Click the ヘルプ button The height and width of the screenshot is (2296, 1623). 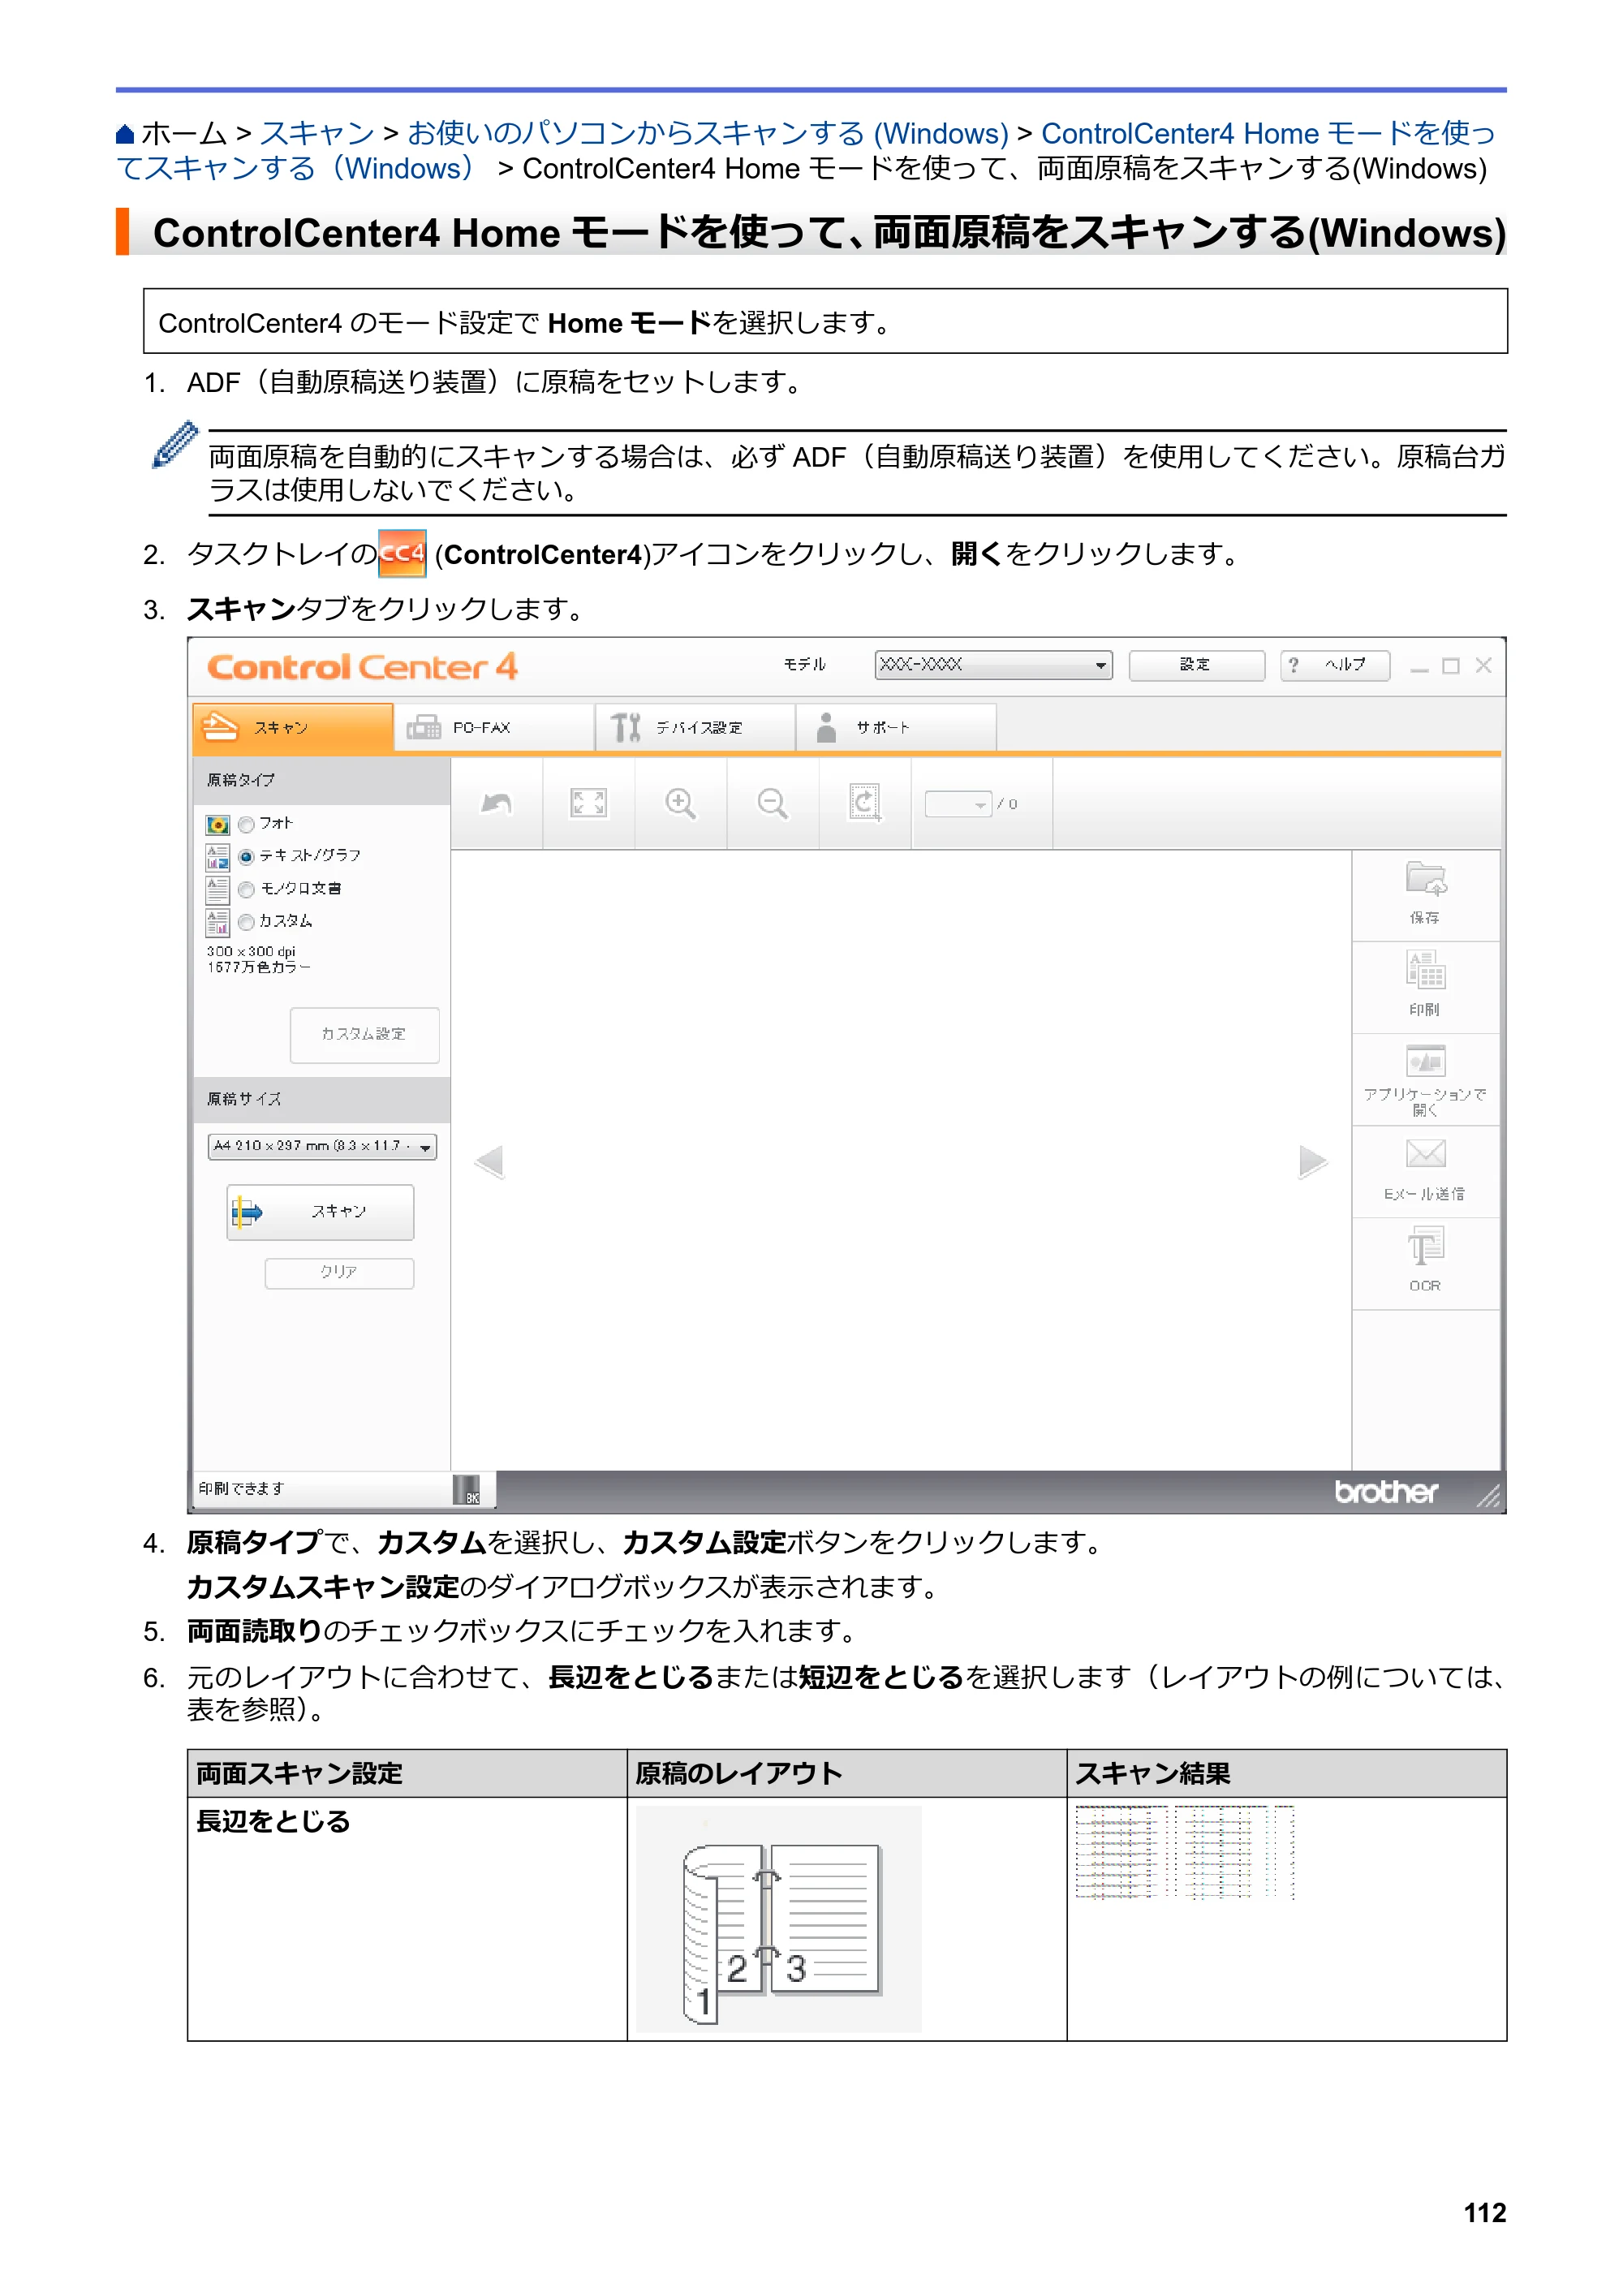point(1335,665)
